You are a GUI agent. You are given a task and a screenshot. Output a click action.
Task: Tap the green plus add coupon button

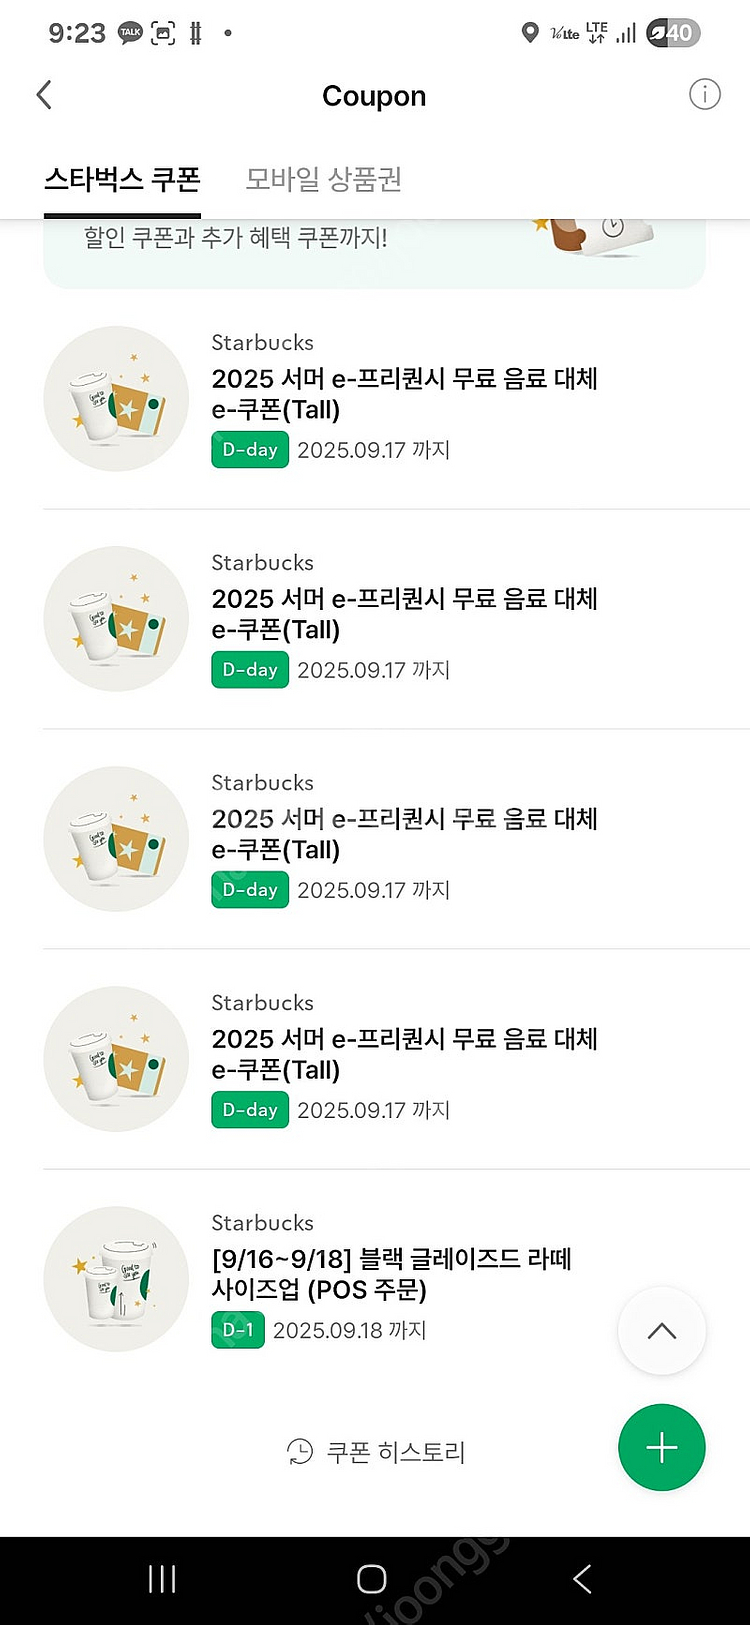click(x=661, y=1447)
